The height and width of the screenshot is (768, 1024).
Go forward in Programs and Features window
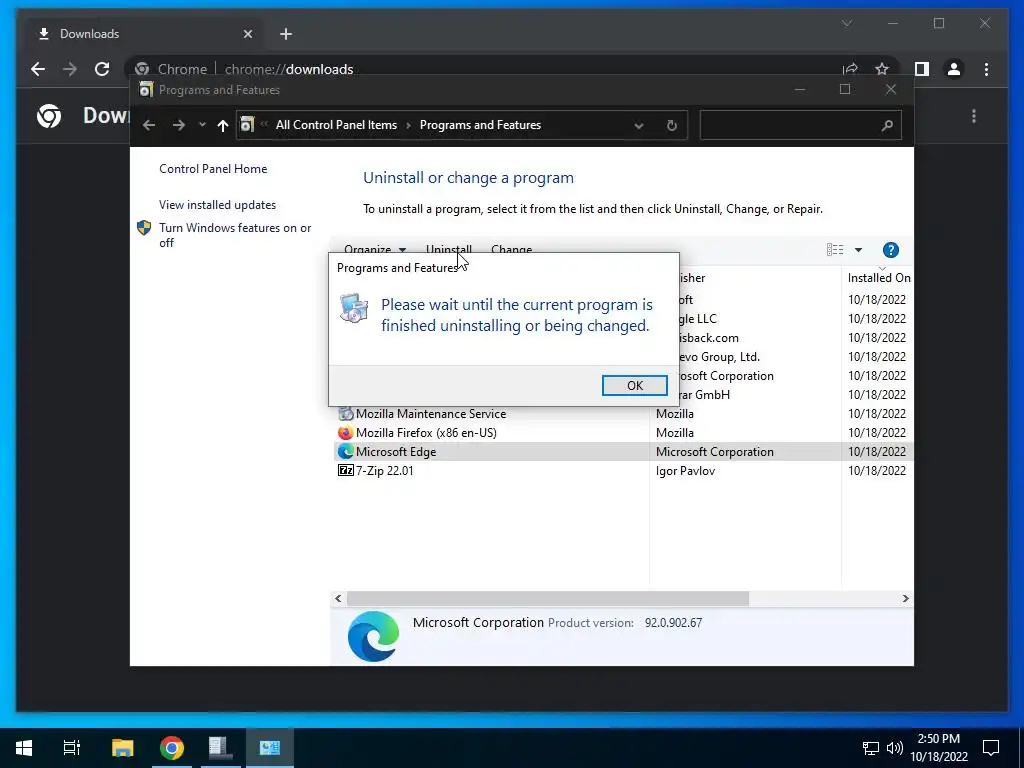(x=178, y=125)
